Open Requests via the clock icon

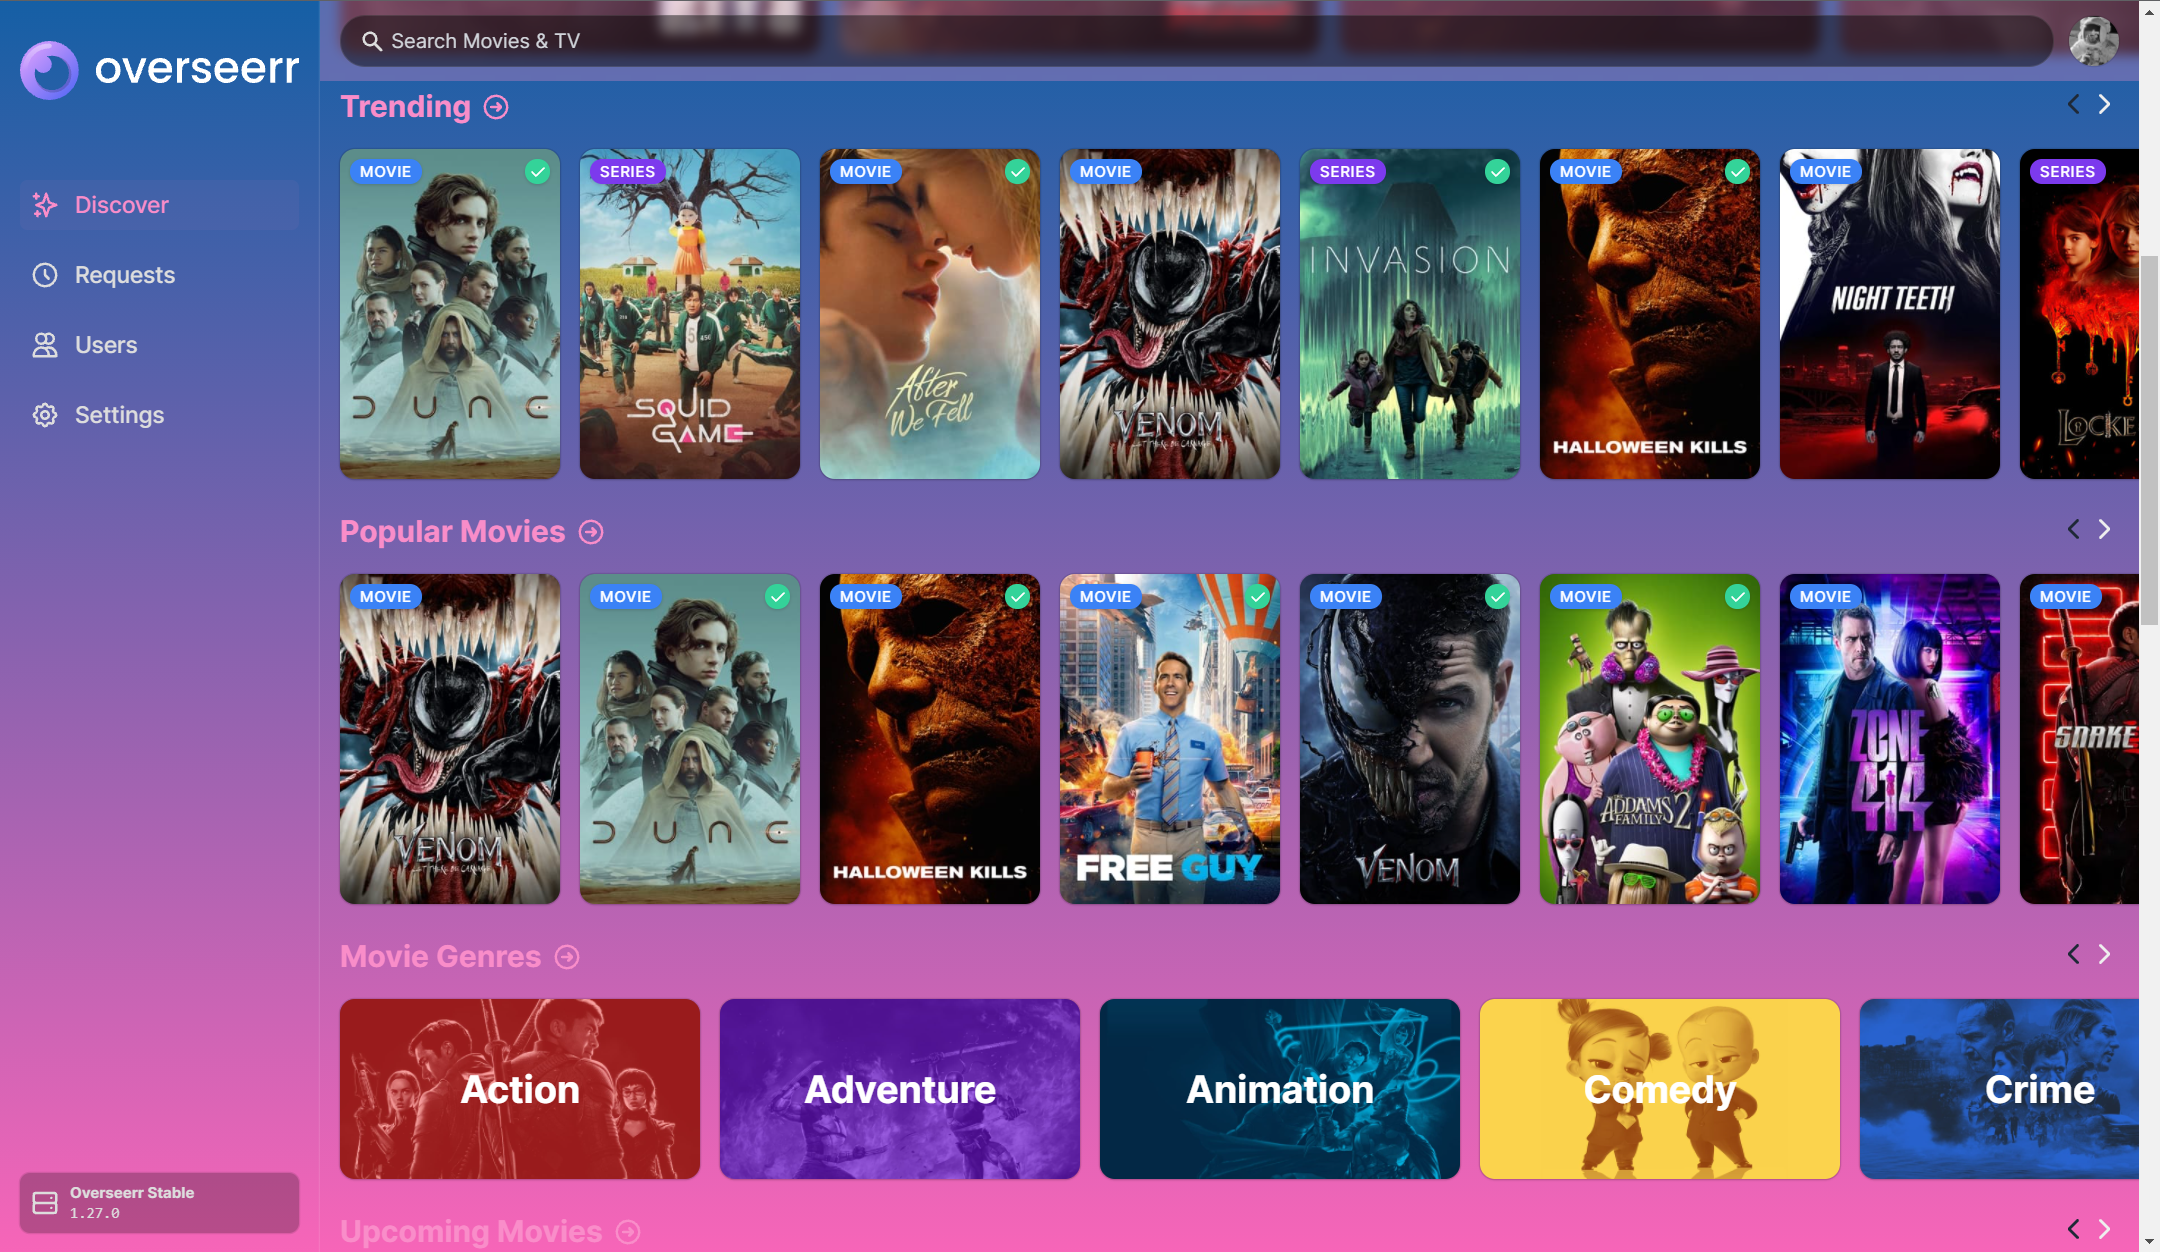point(45,275)
